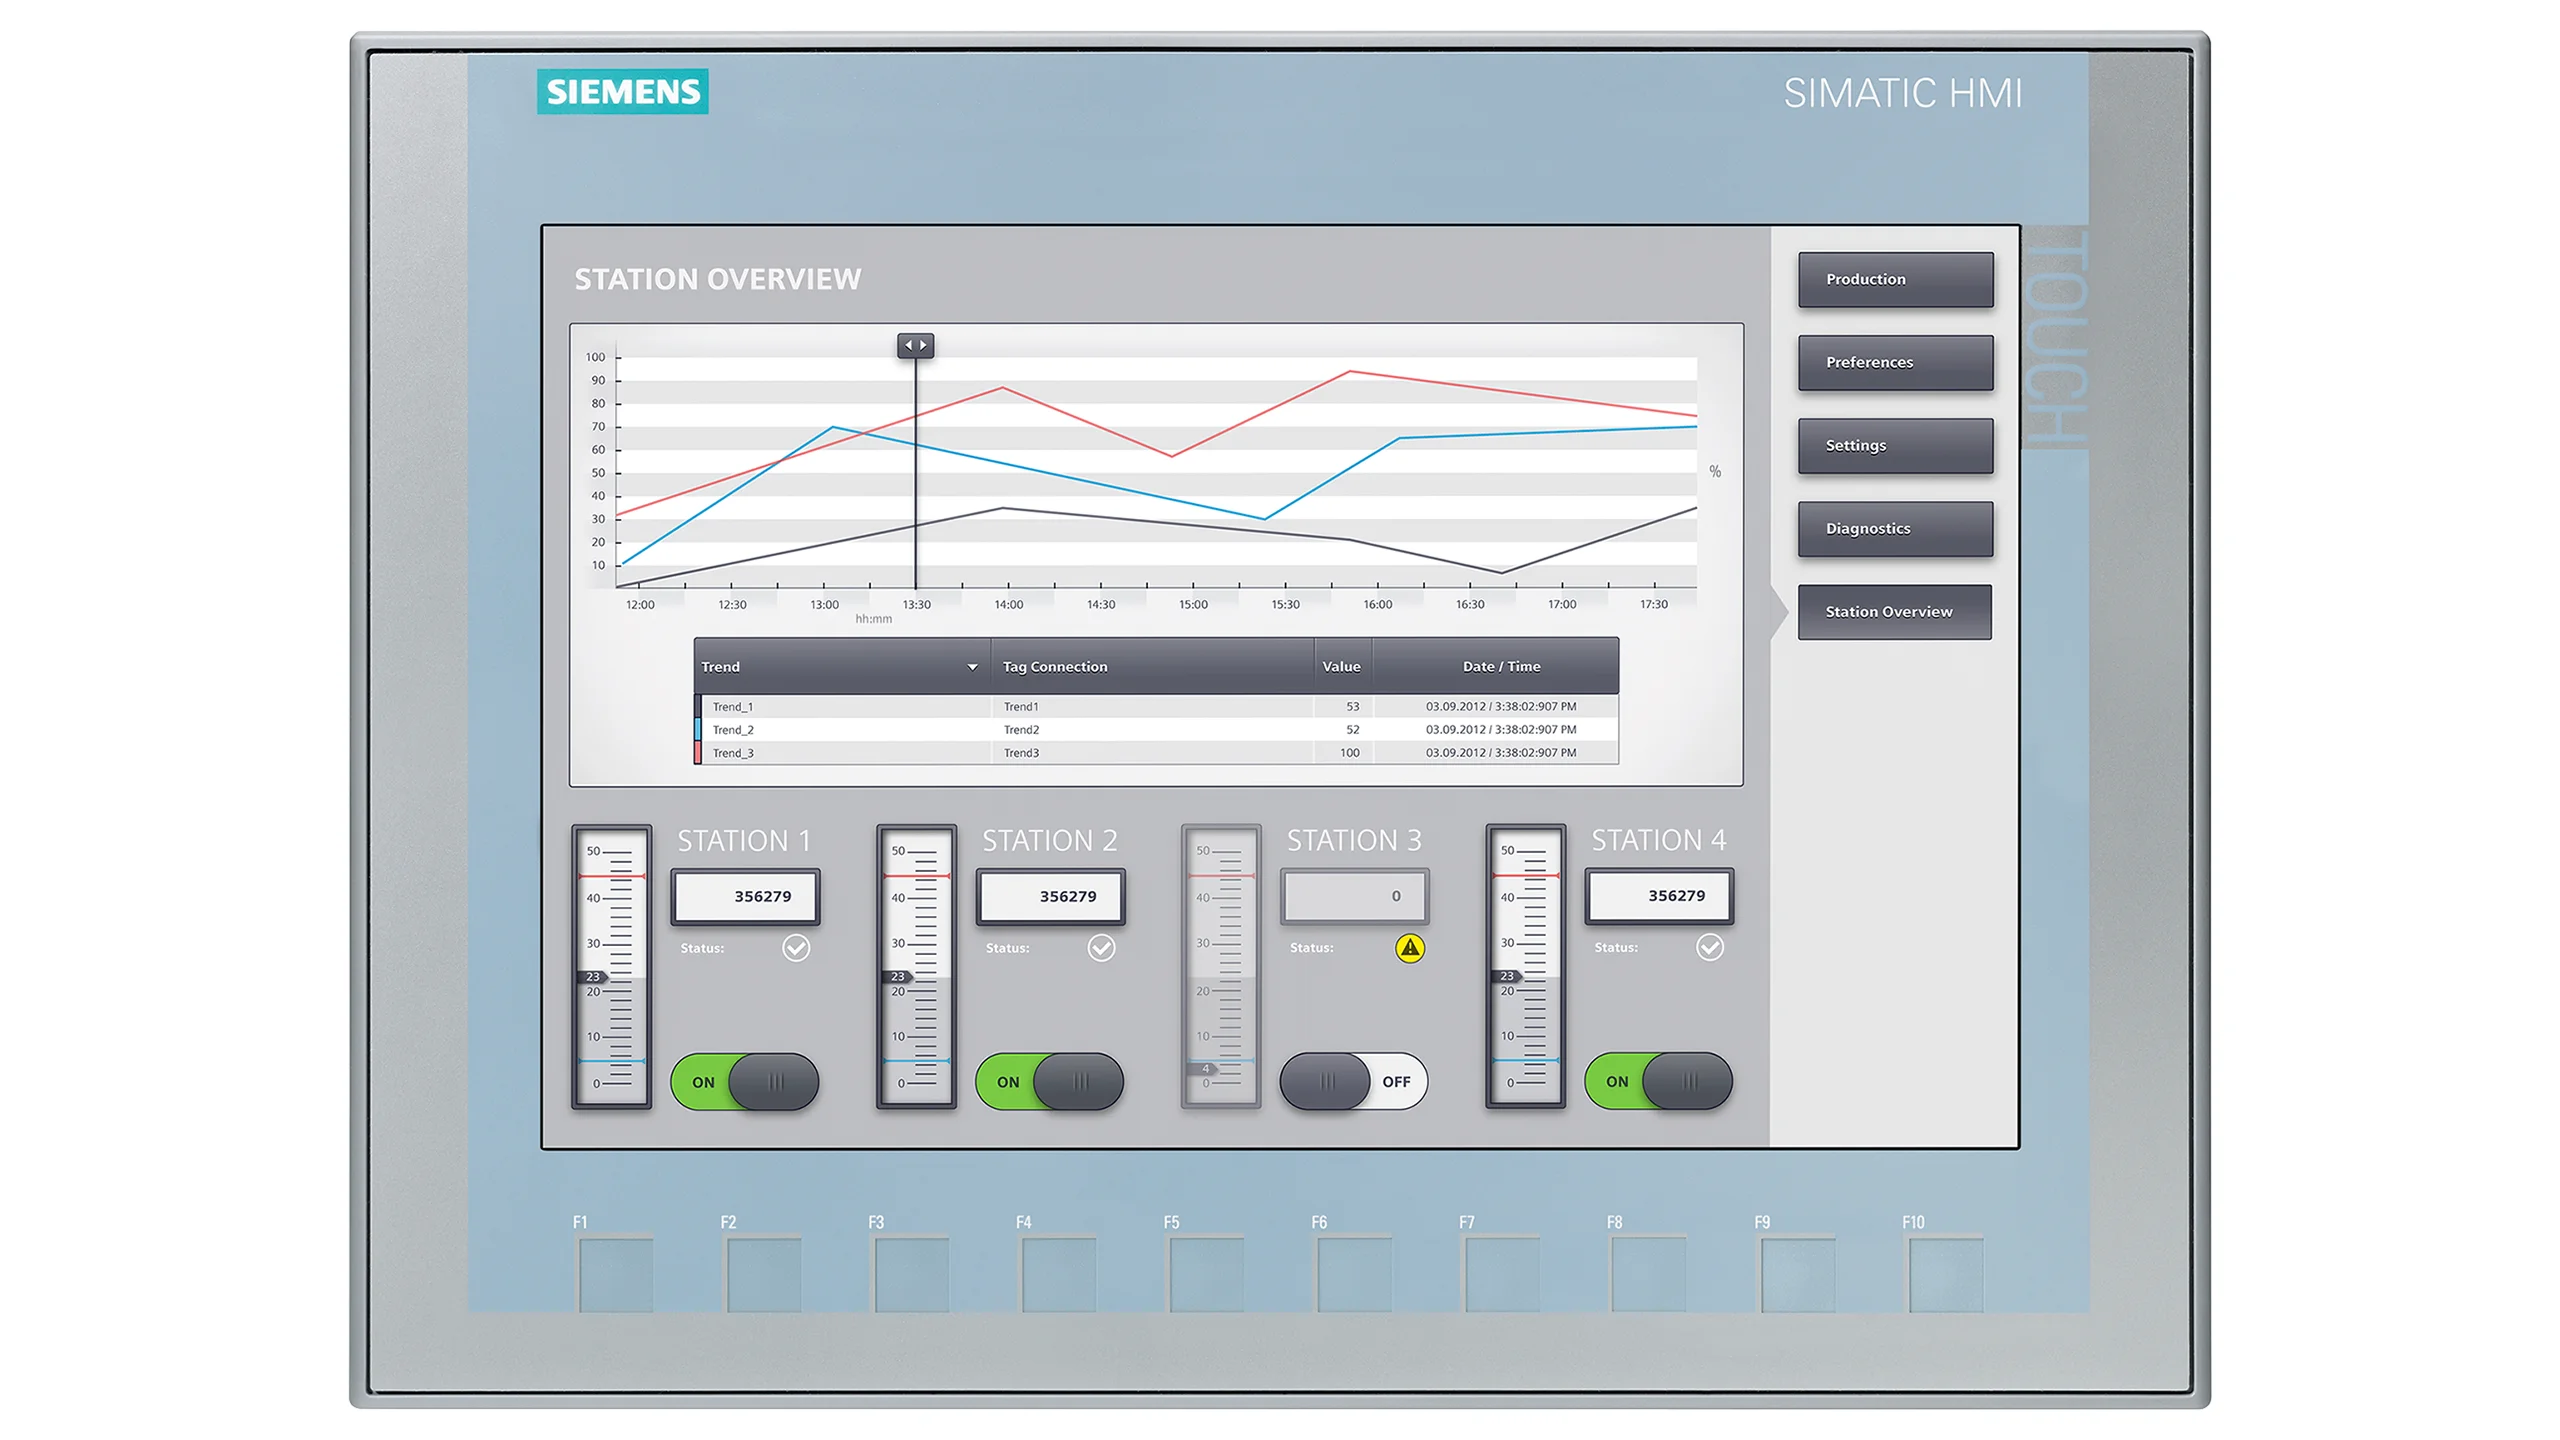Turn off the Station 4 switch

pos(1658,1081)
